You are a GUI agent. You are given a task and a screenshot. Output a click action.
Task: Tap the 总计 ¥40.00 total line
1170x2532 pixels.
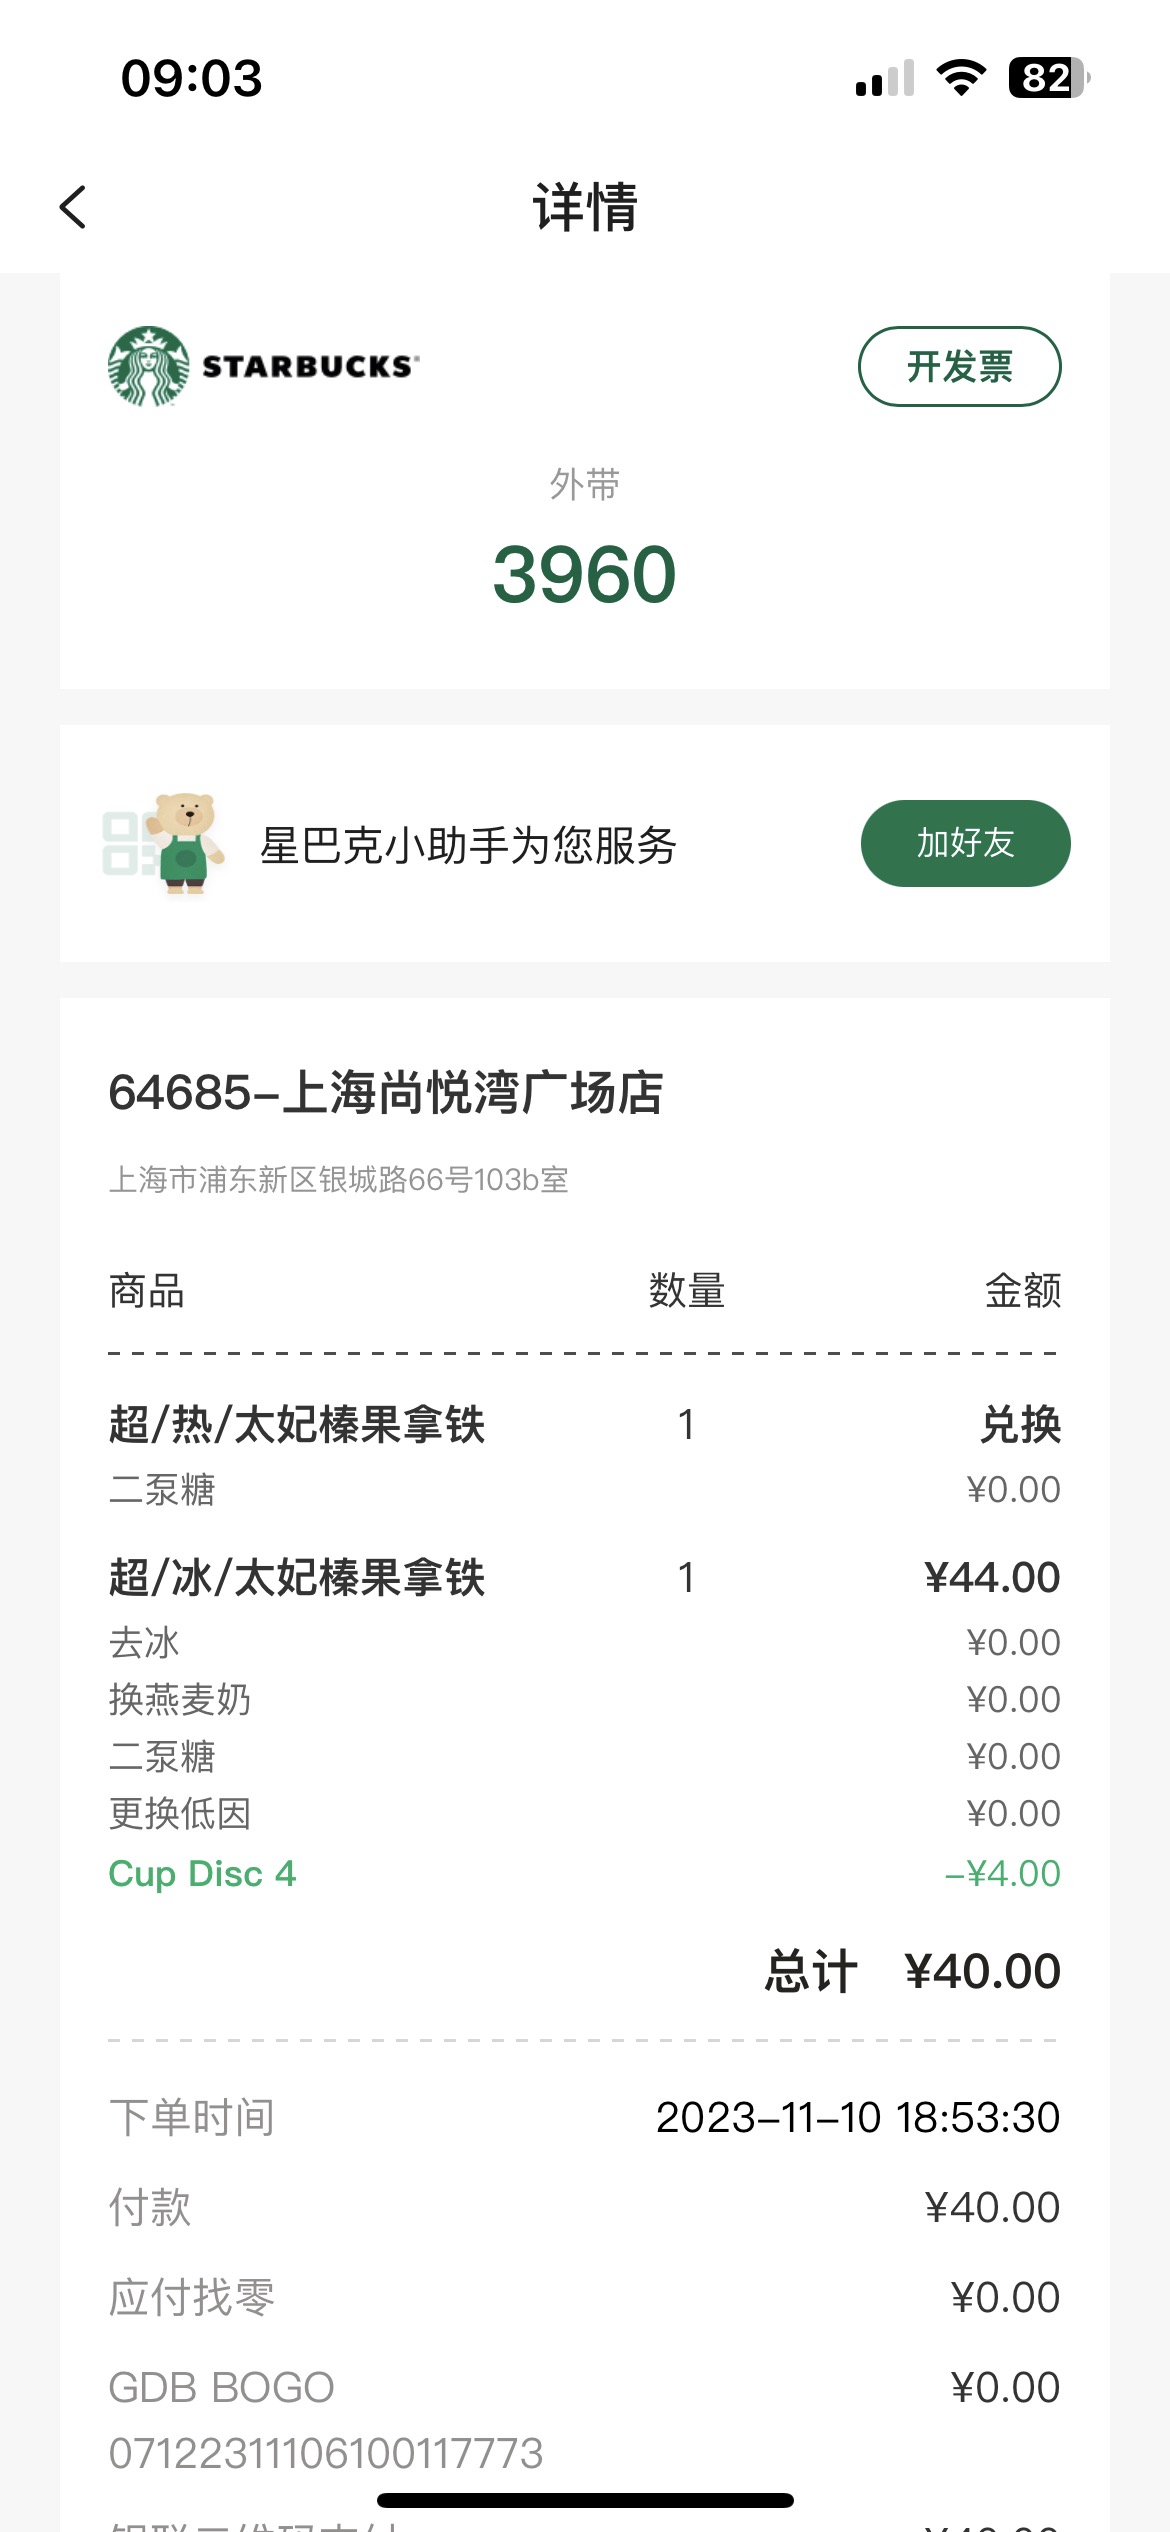coord(912,1972)
